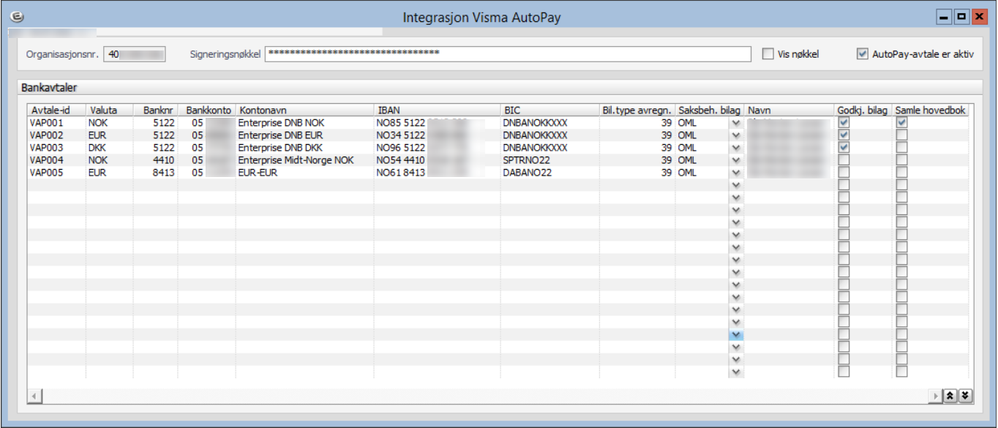Screen dimensions: 998x428
Task: Select the VAP005 agreement cell
Action: [x=57, y=172]
